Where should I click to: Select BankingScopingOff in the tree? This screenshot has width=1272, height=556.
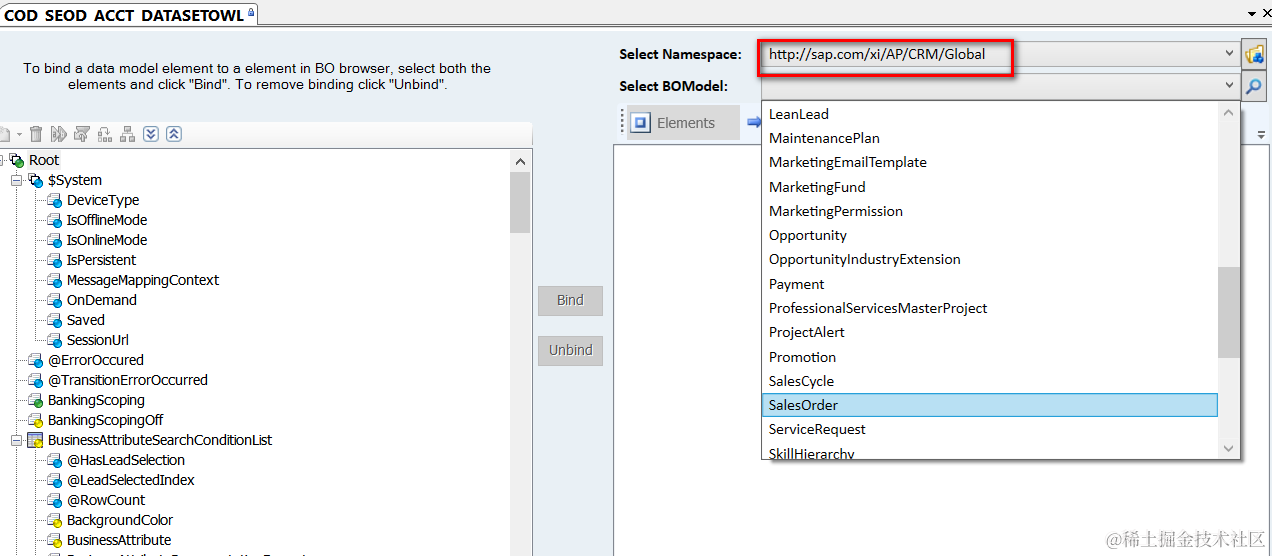click(105, 420)
